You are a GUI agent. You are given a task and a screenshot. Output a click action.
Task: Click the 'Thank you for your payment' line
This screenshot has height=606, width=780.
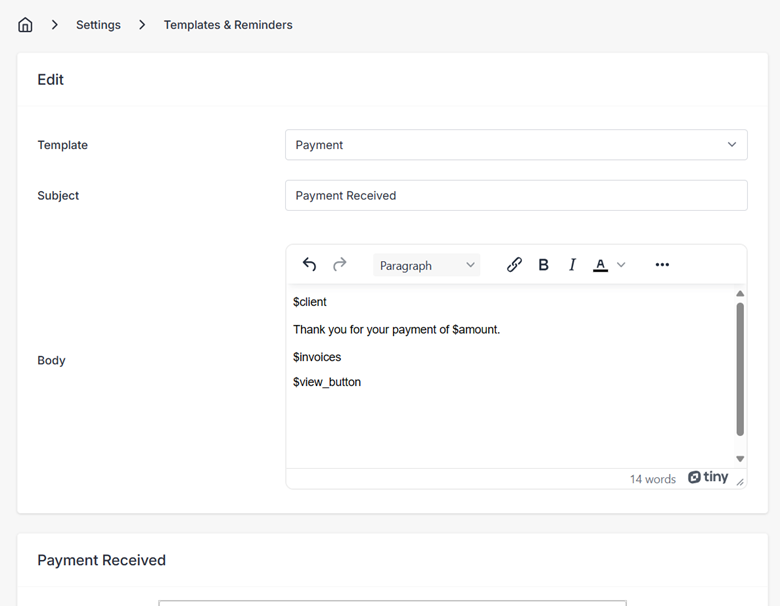pyautogui.click(x=396, y=329)
